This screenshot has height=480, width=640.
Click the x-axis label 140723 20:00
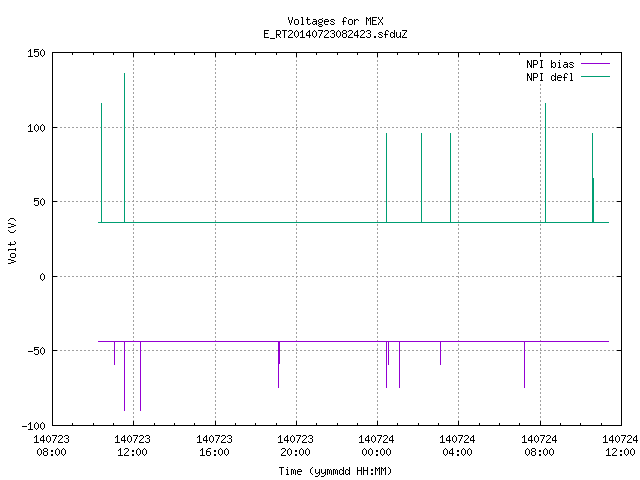[295, 445]
